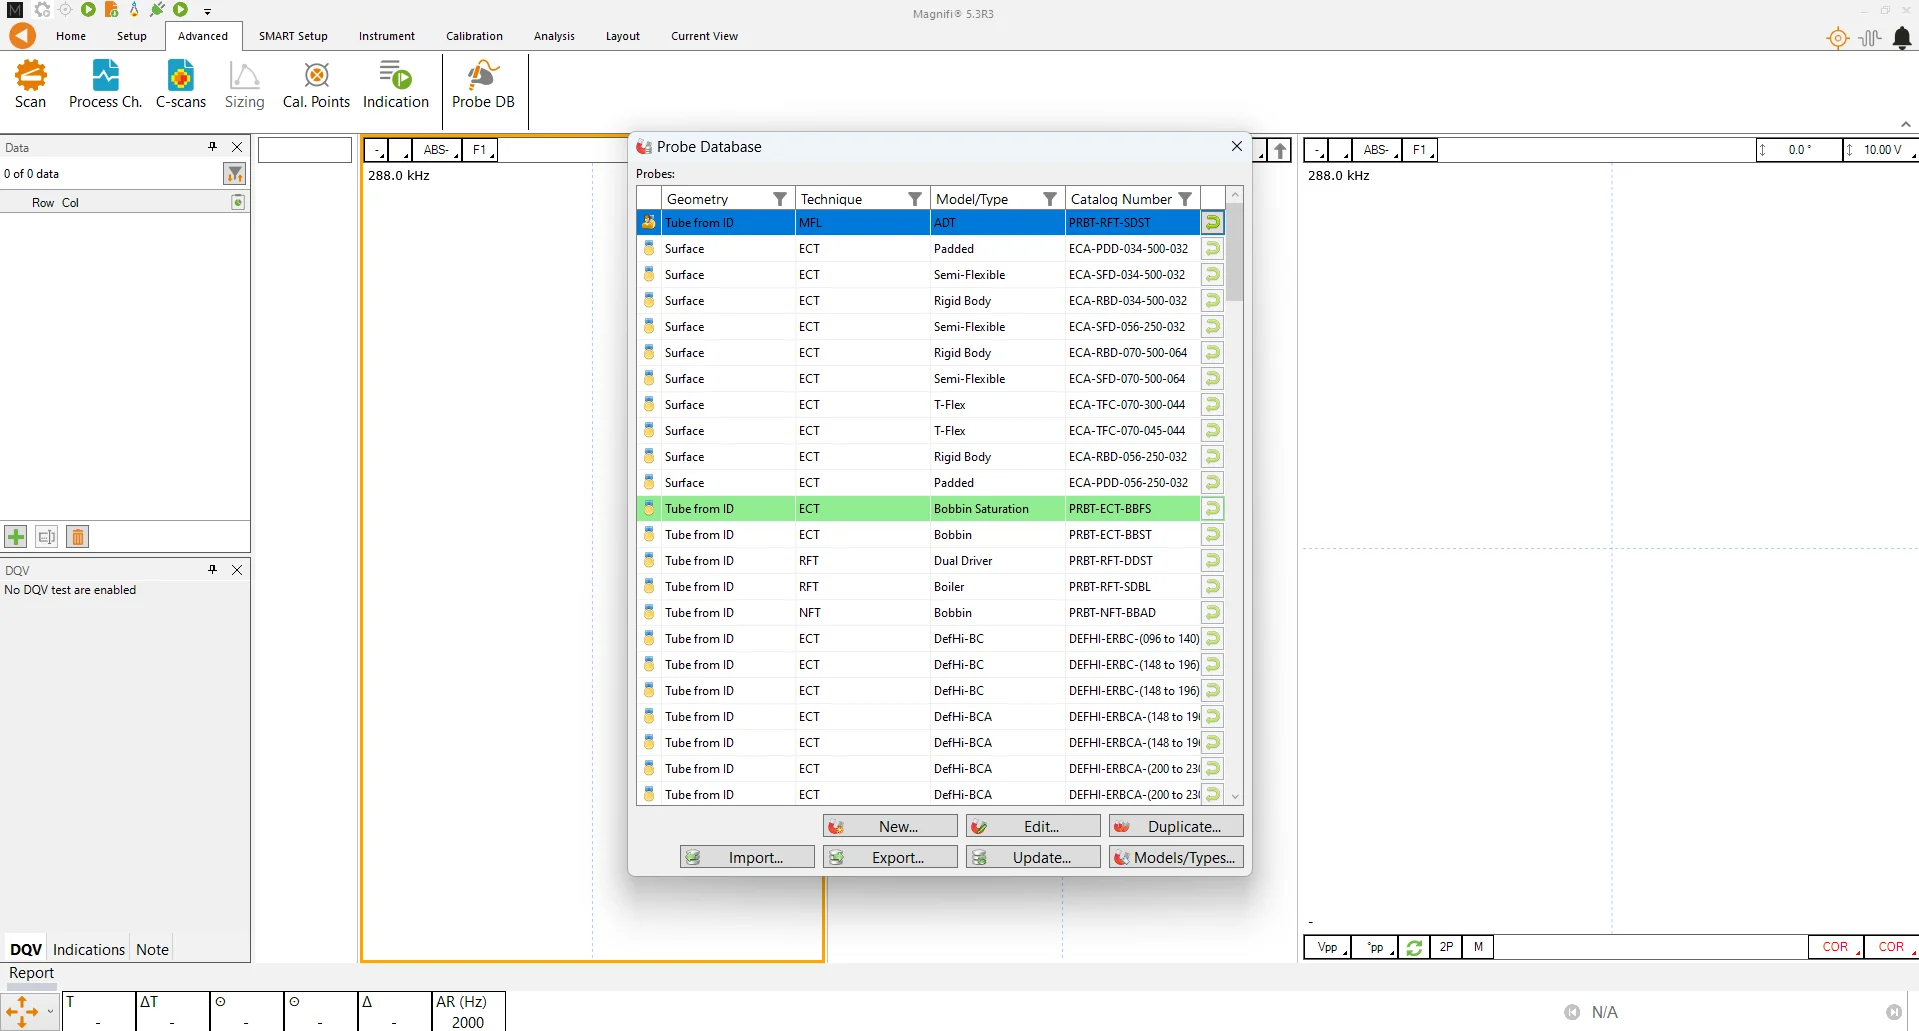Open ABS- dropdown in right chart
The width and height of the screenshot is (1919, 1031).
(x=1378, y=150)
